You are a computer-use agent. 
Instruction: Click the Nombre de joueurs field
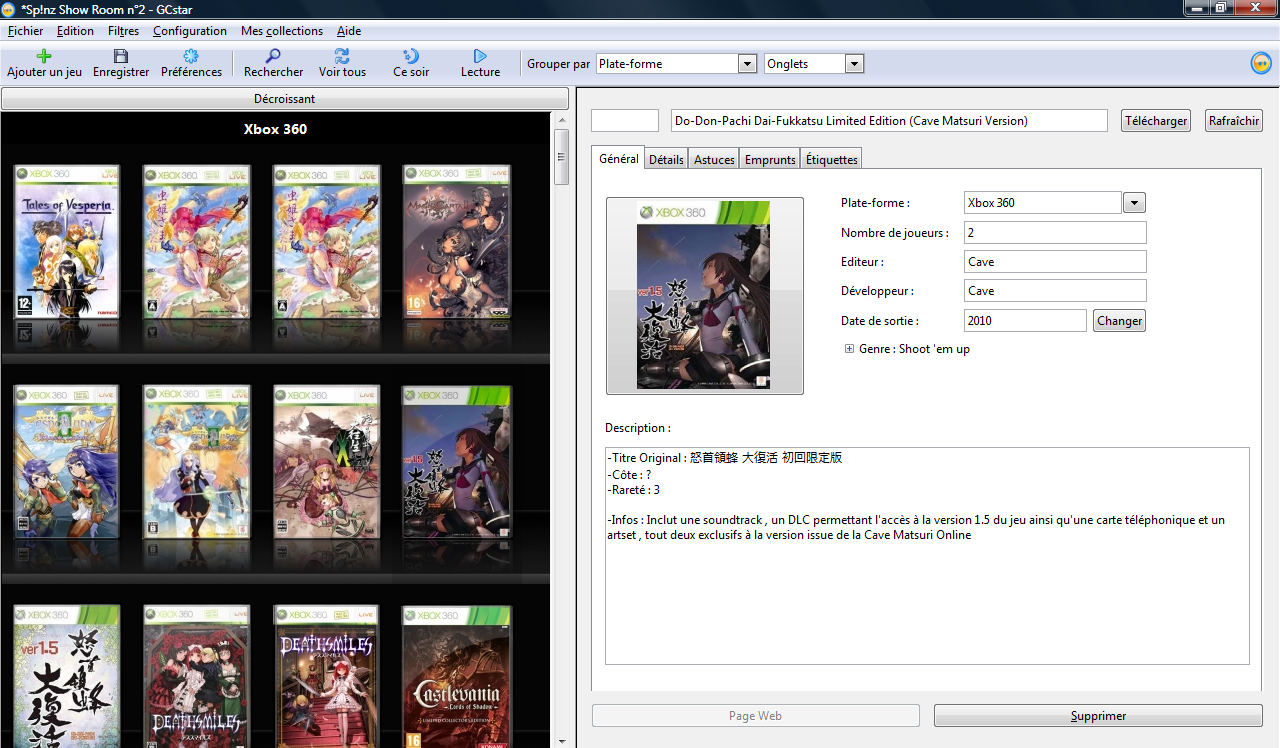point(1055,233)
